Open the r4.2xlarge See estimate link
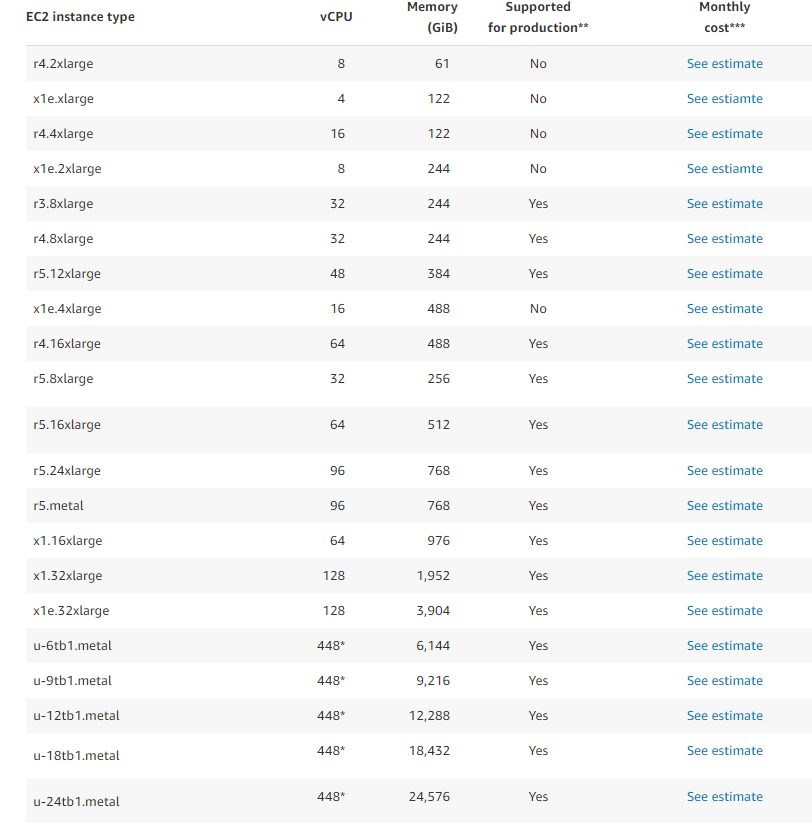Screen dimensions: 812x823 coord(724,64)
